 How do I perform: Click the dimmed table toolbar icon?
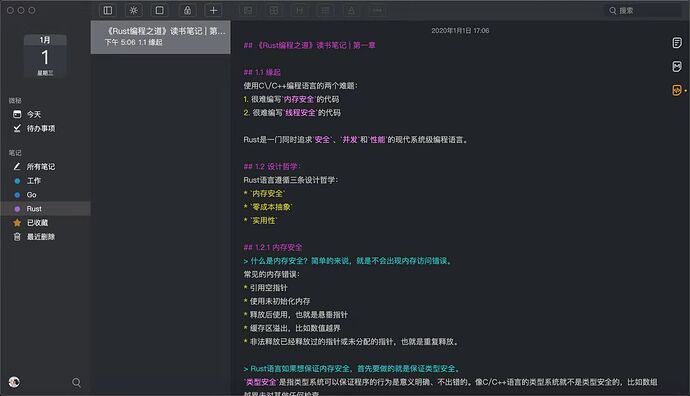(x=325, y=10)
